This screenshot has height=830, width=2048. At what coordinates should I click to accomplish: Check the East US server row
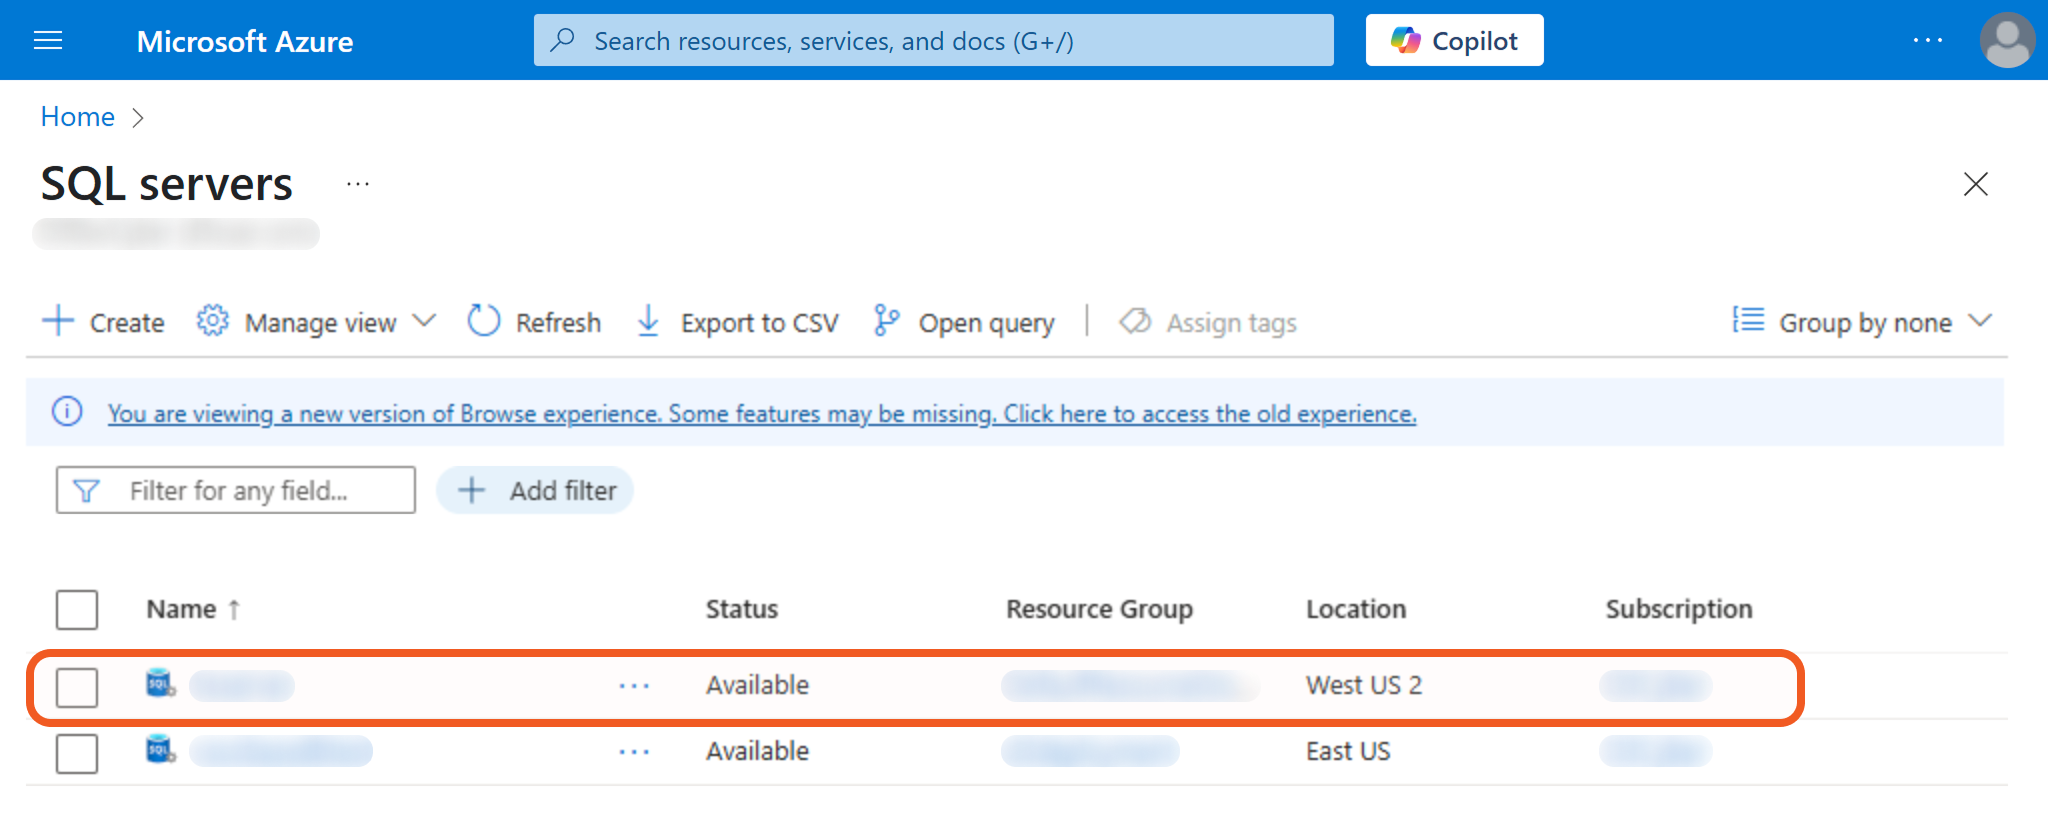[x=77, y=753]
